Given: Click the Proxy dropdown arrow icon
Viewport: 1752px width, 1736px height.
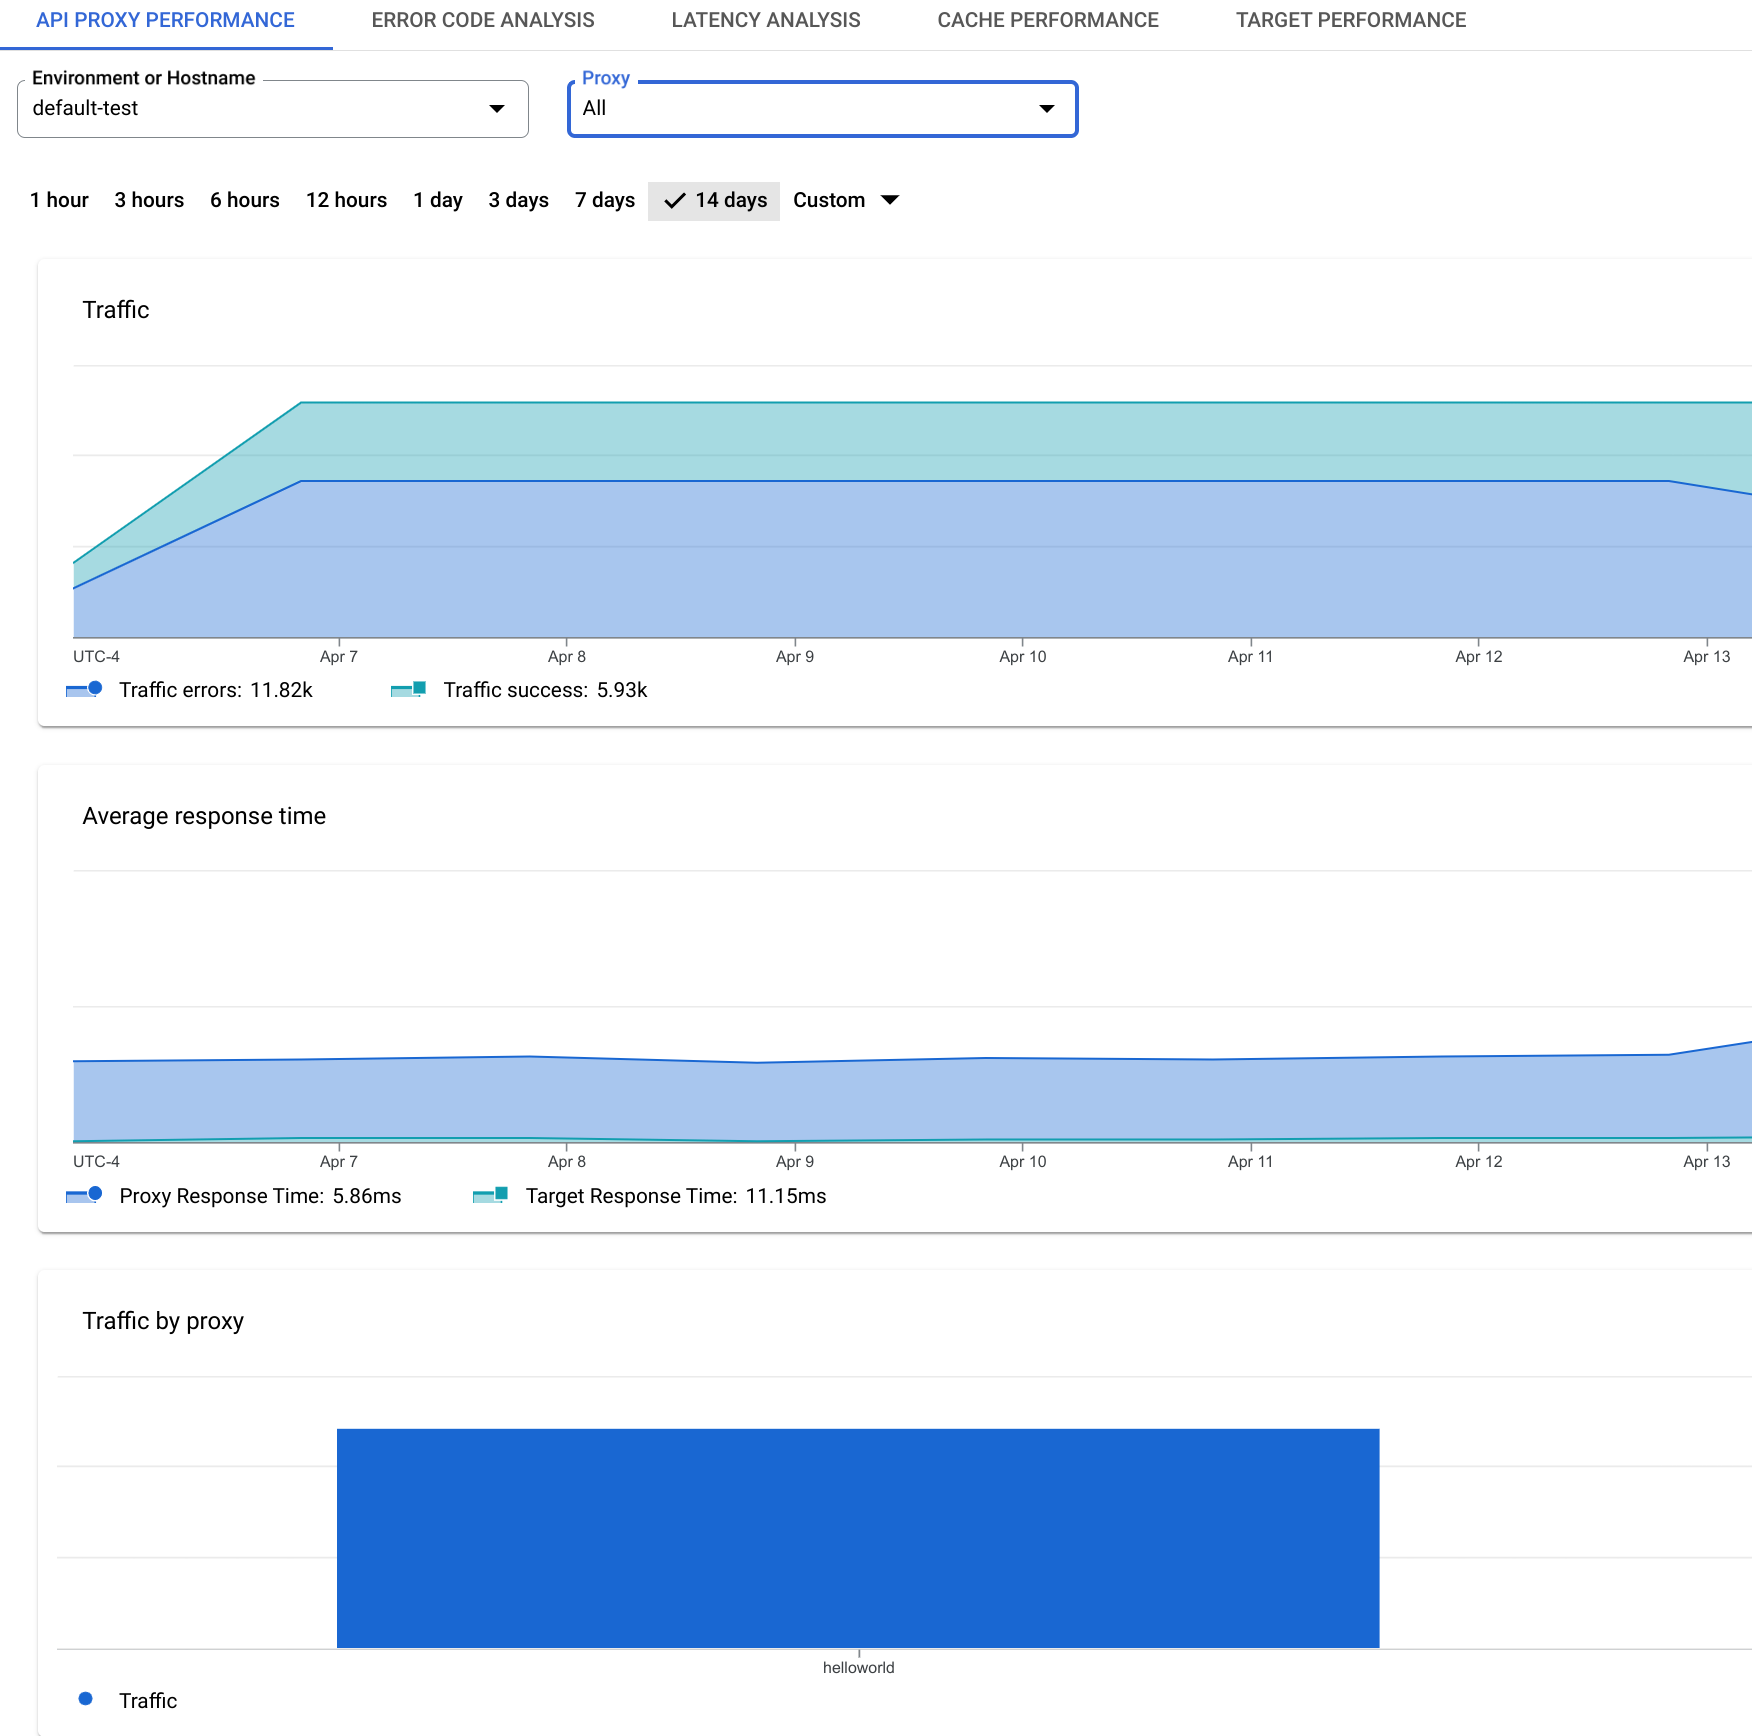Looking at the screenshot, I should click(x=1047, y=108).
